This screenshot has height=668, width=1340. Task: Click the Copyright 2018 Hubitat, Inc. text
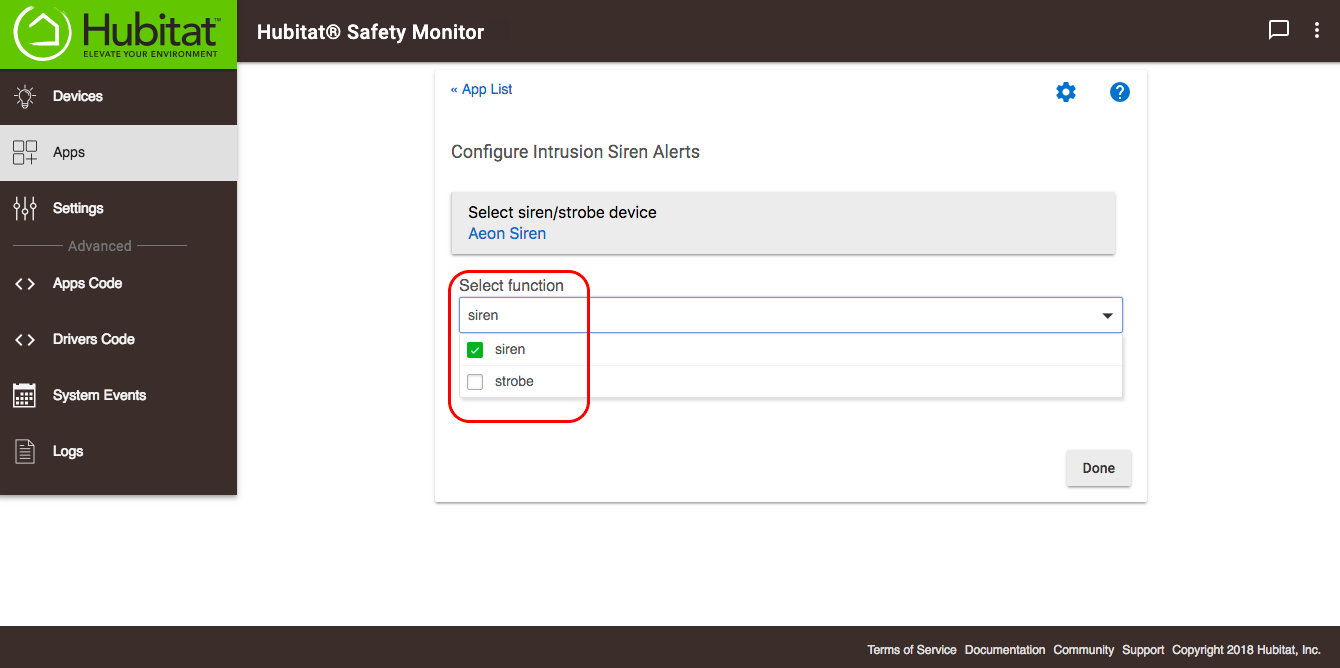pos(1246,650)
